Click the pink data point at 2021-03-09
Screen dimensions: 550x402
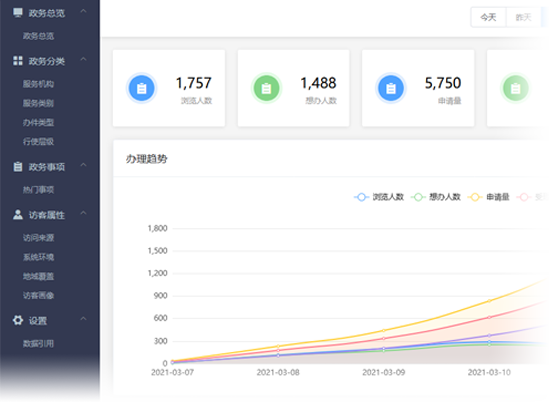coord(384,339)
